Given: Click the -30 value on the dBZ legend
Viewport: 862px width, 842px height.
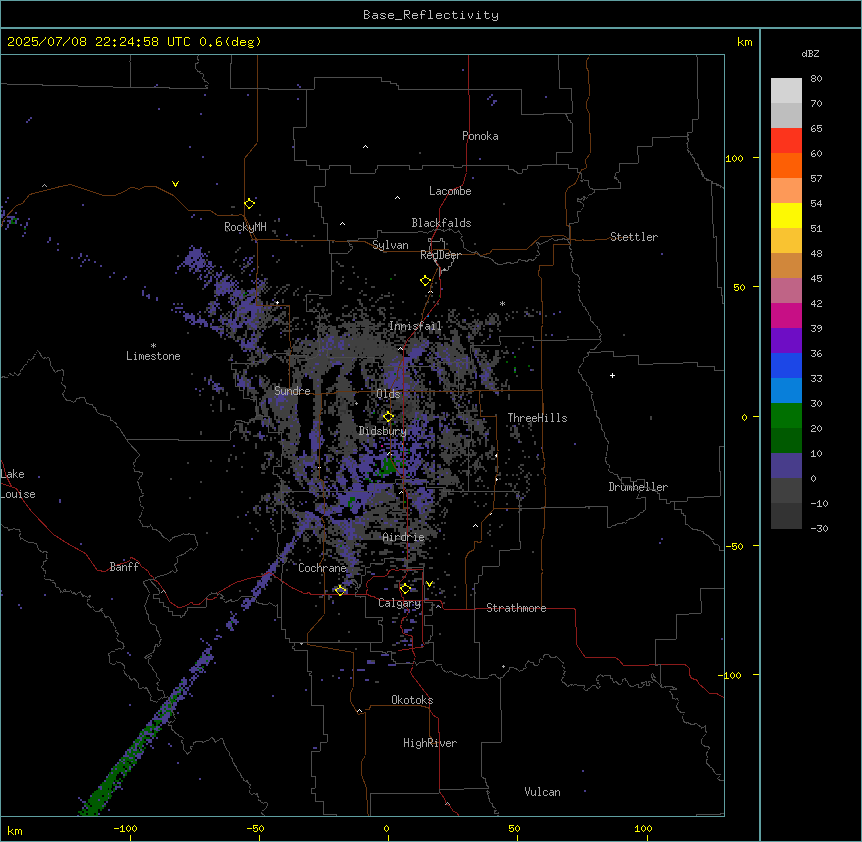Looking at the screenshot, I should point(819,528).
